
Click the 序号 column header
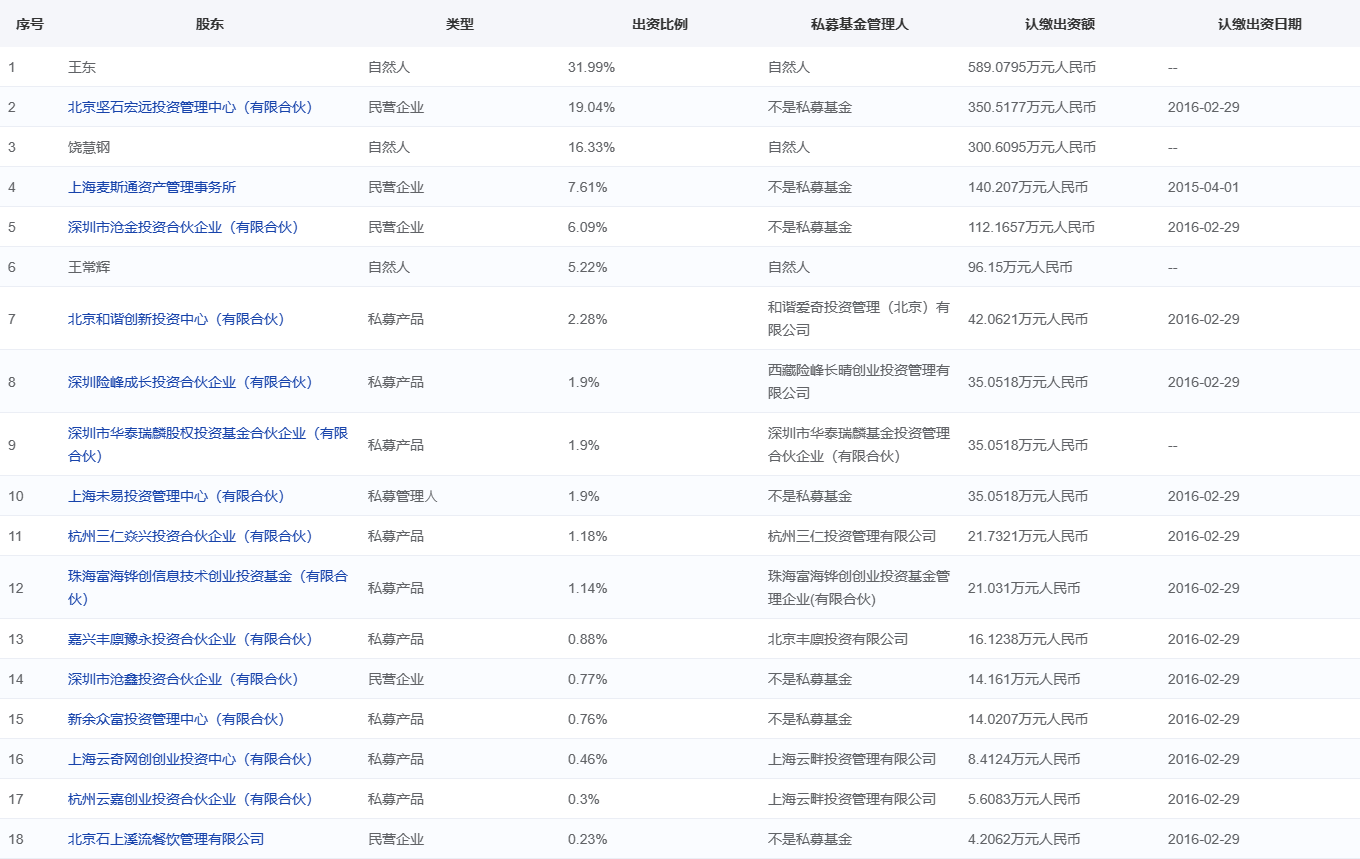point(30,24)
